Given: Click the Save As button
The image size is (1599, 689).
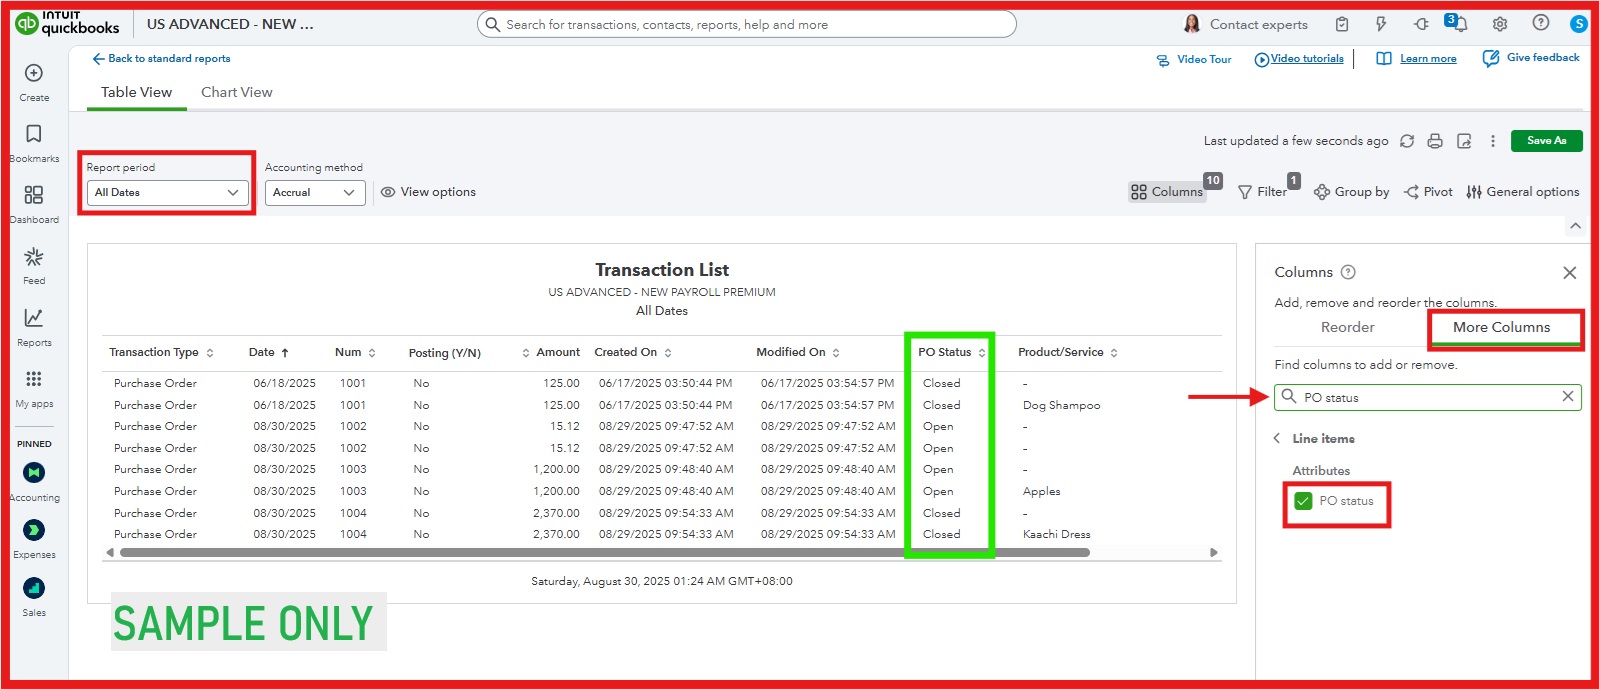Looking at the screenshot, I should [x=1546, y=141].
